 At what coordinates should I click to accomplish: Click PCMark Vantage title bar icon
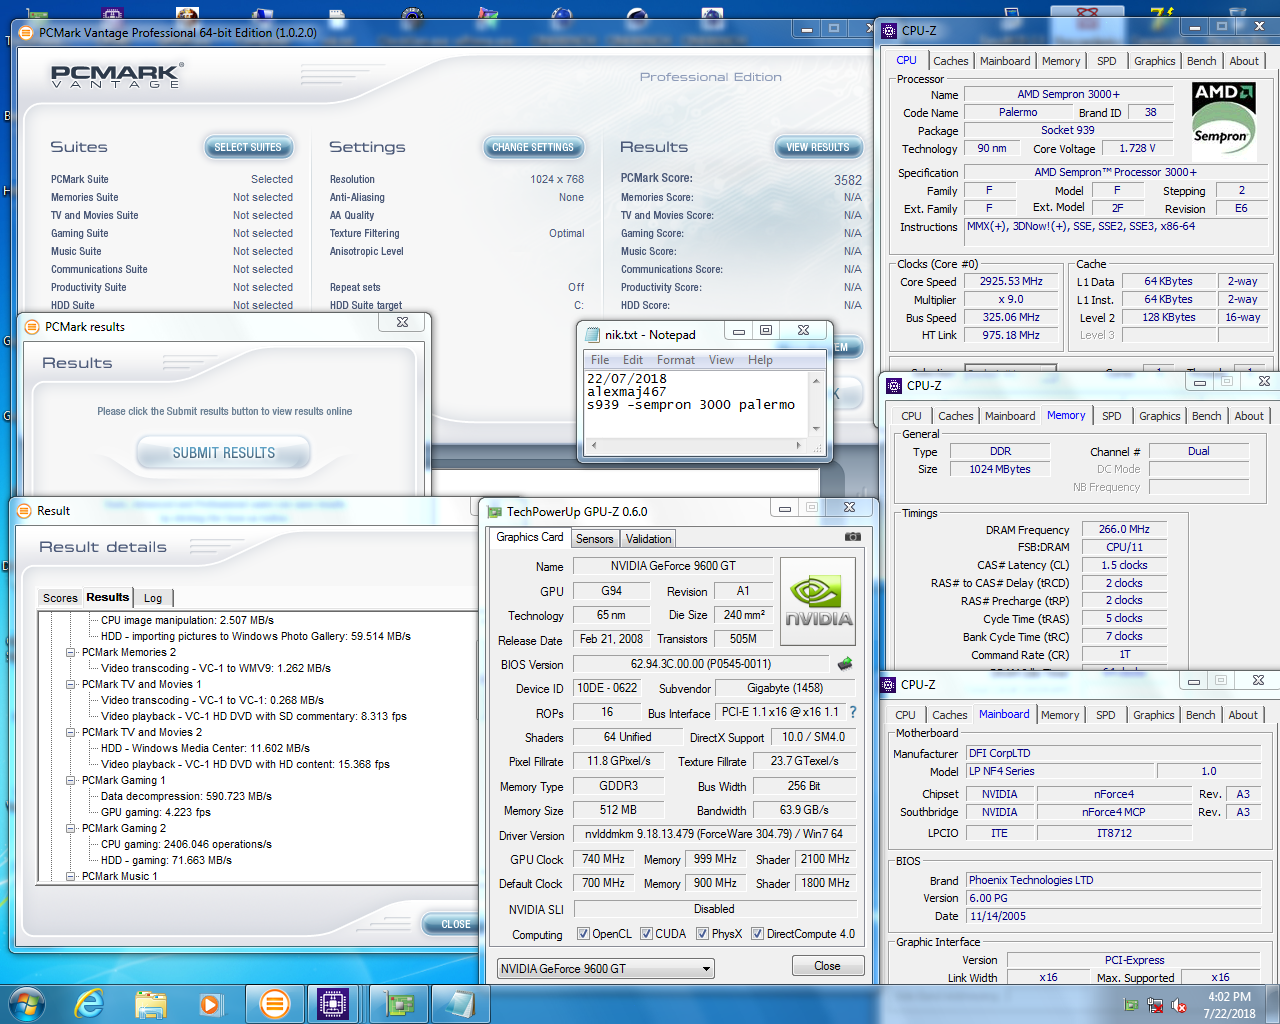[x=27, y=33]
